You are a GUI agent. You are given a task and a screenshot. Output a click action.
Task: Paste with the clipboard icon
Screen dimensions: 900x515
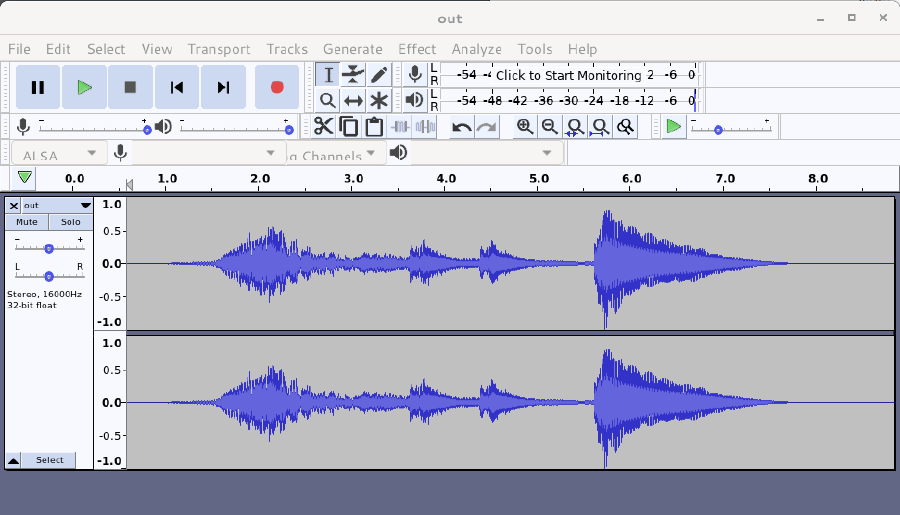374,126
